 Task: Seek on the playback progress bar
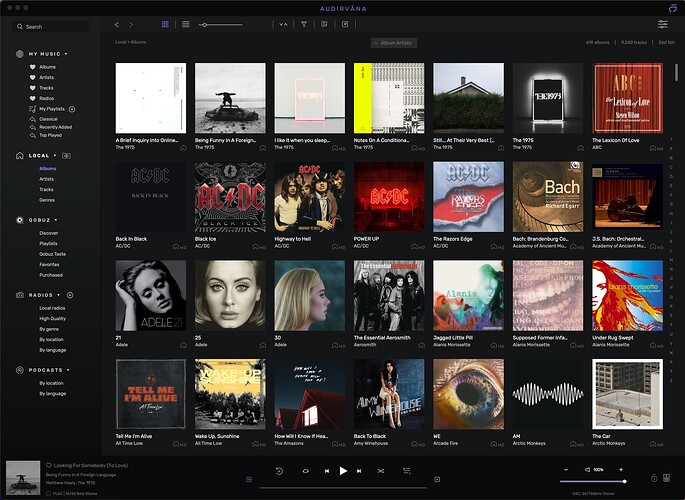[x=343, y=488]
